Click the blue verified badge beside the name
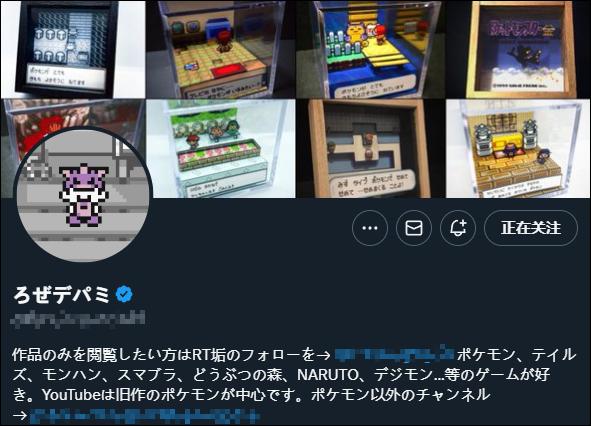The image size is (591, 426). [x=124, y=294]
